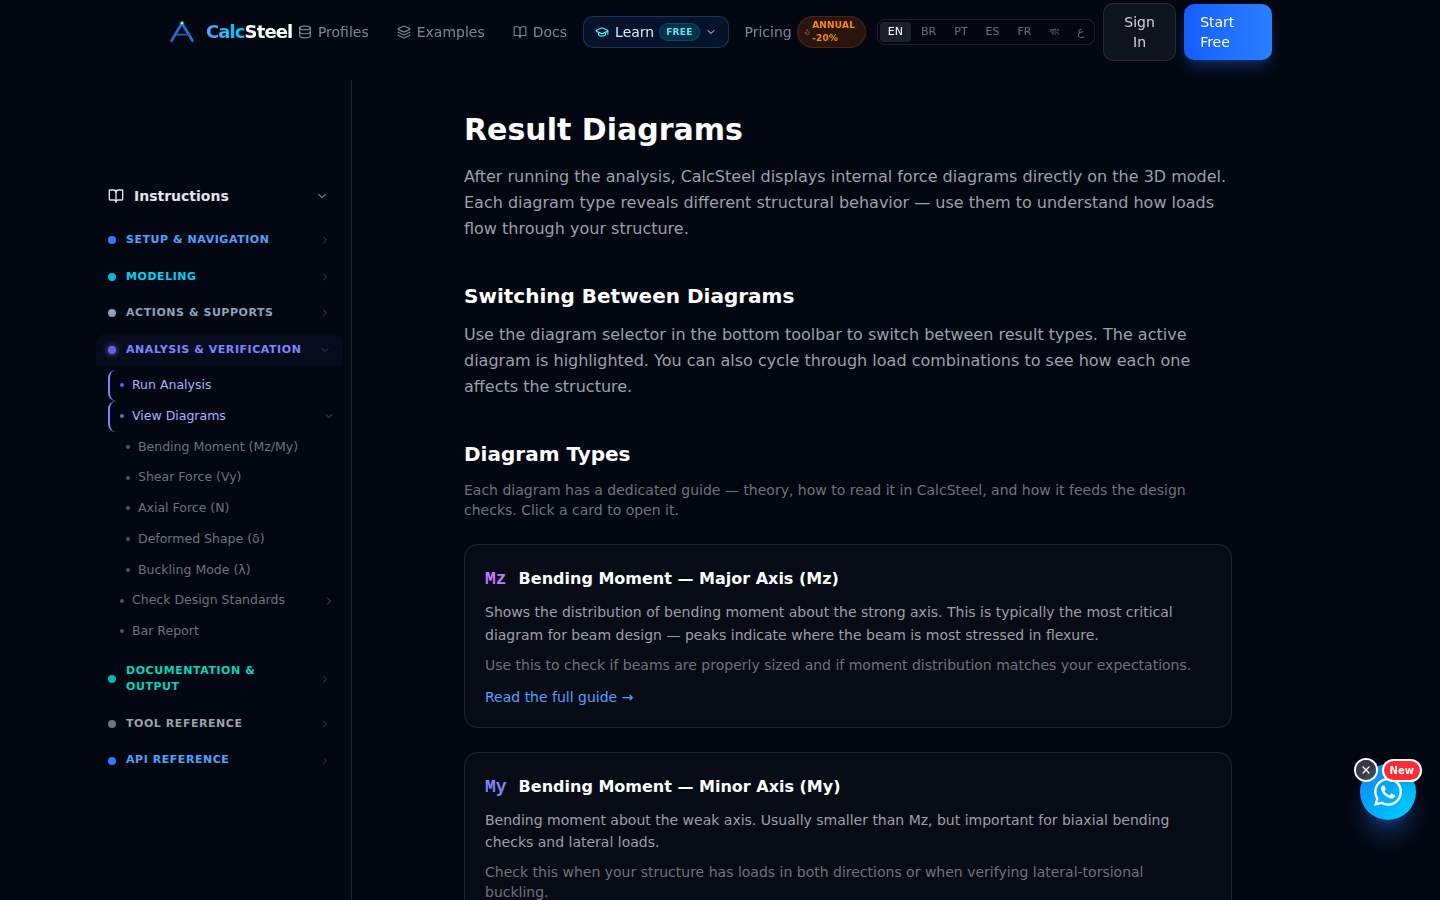Switch language to FR
The width and height of the screenshot is (1440, 900).
pos(1024,32)
